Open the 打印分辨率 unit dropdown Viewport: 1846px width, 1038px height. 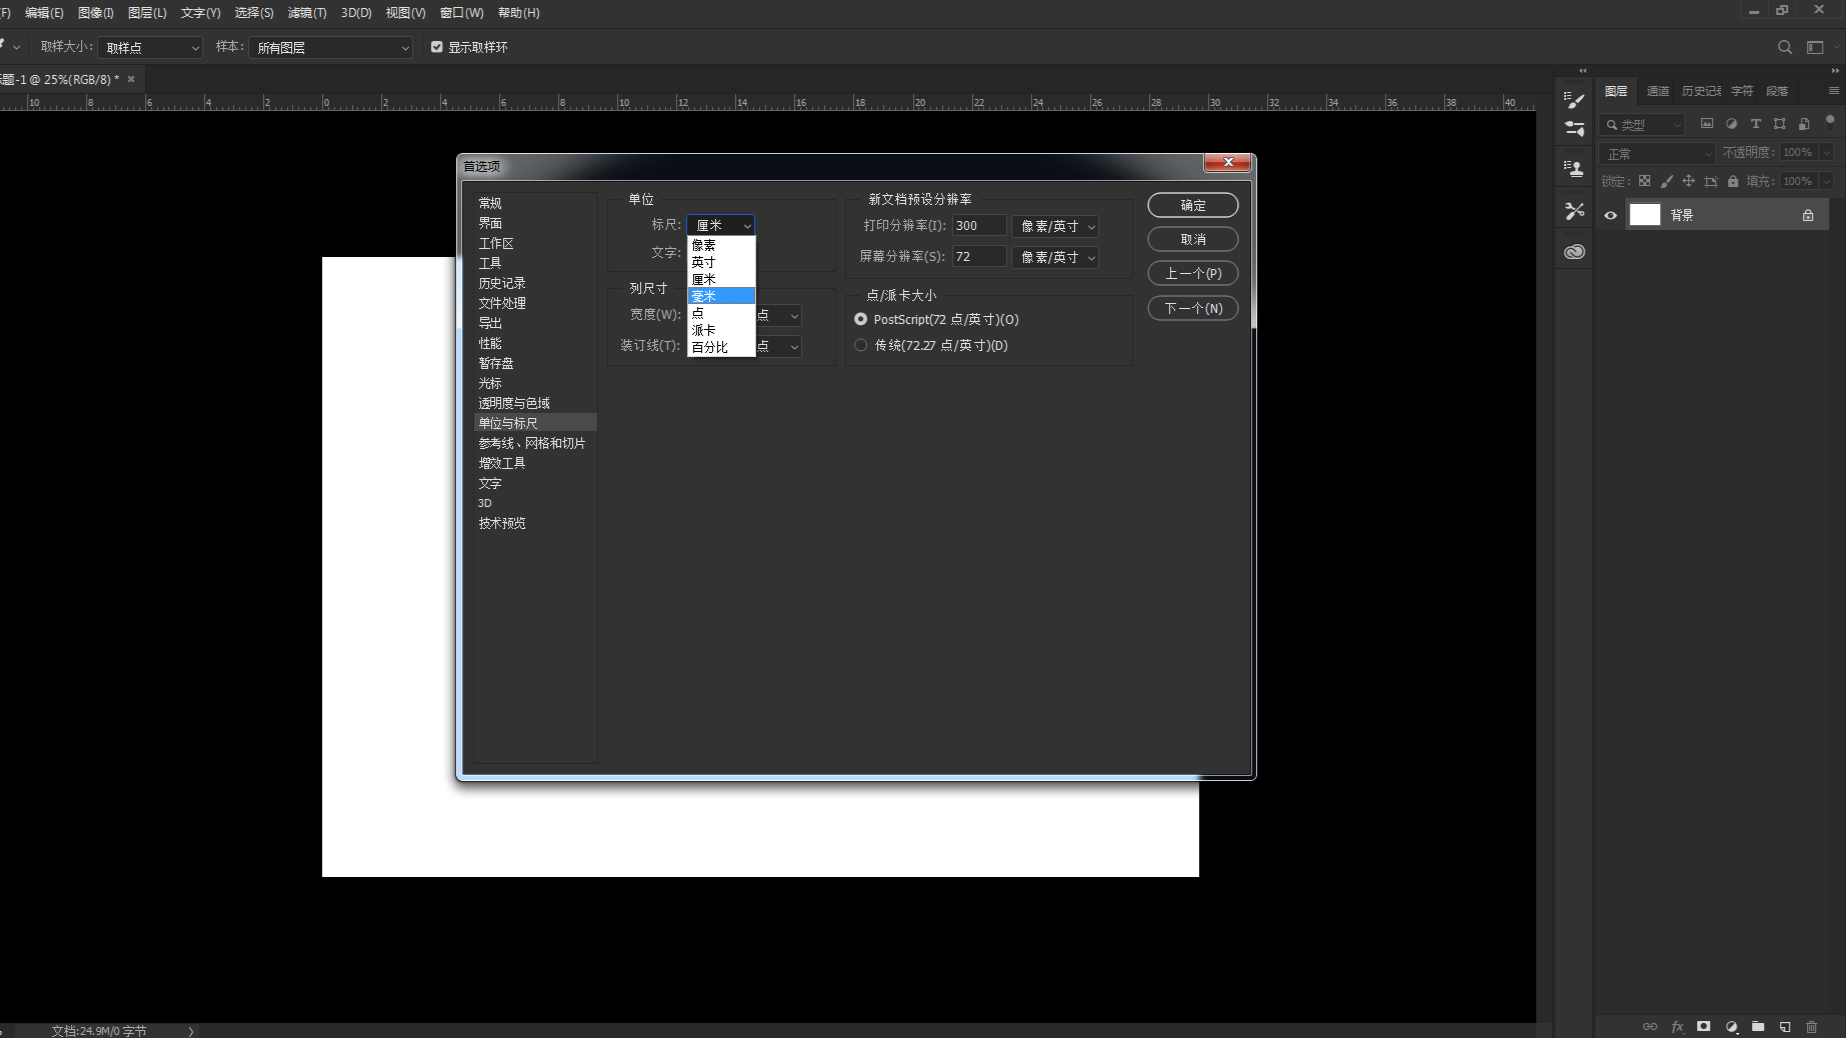1055,226
